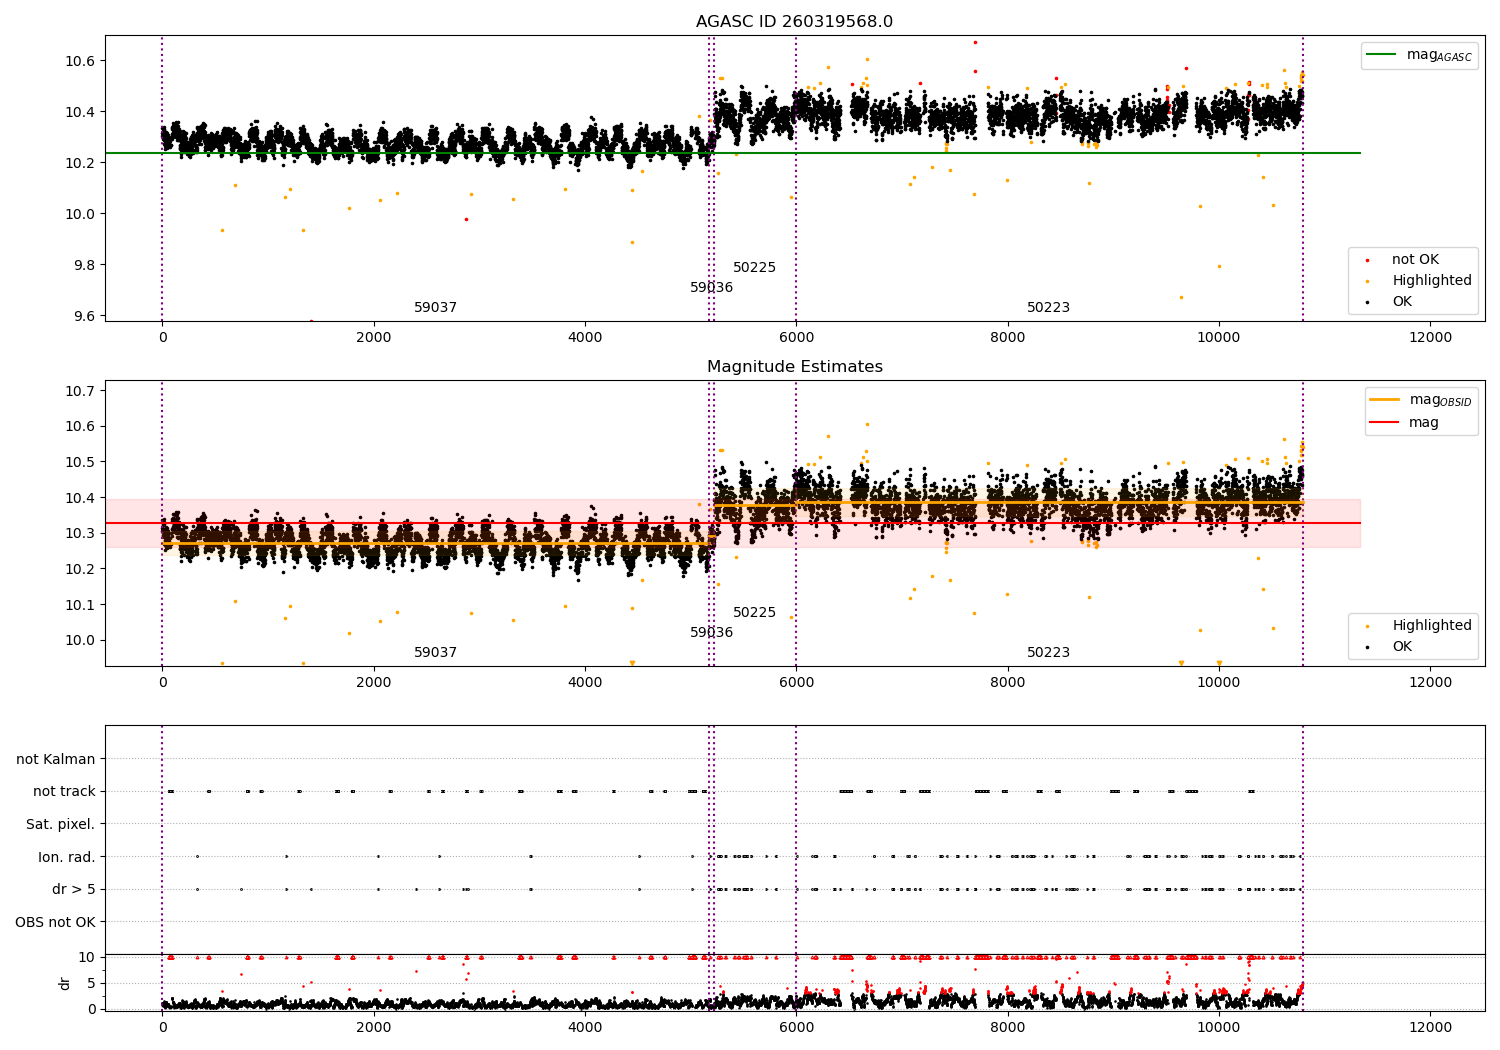Click the 9.6 y-tick in the top plot
Screen dimensions: 1500x1050
point(84,316)
